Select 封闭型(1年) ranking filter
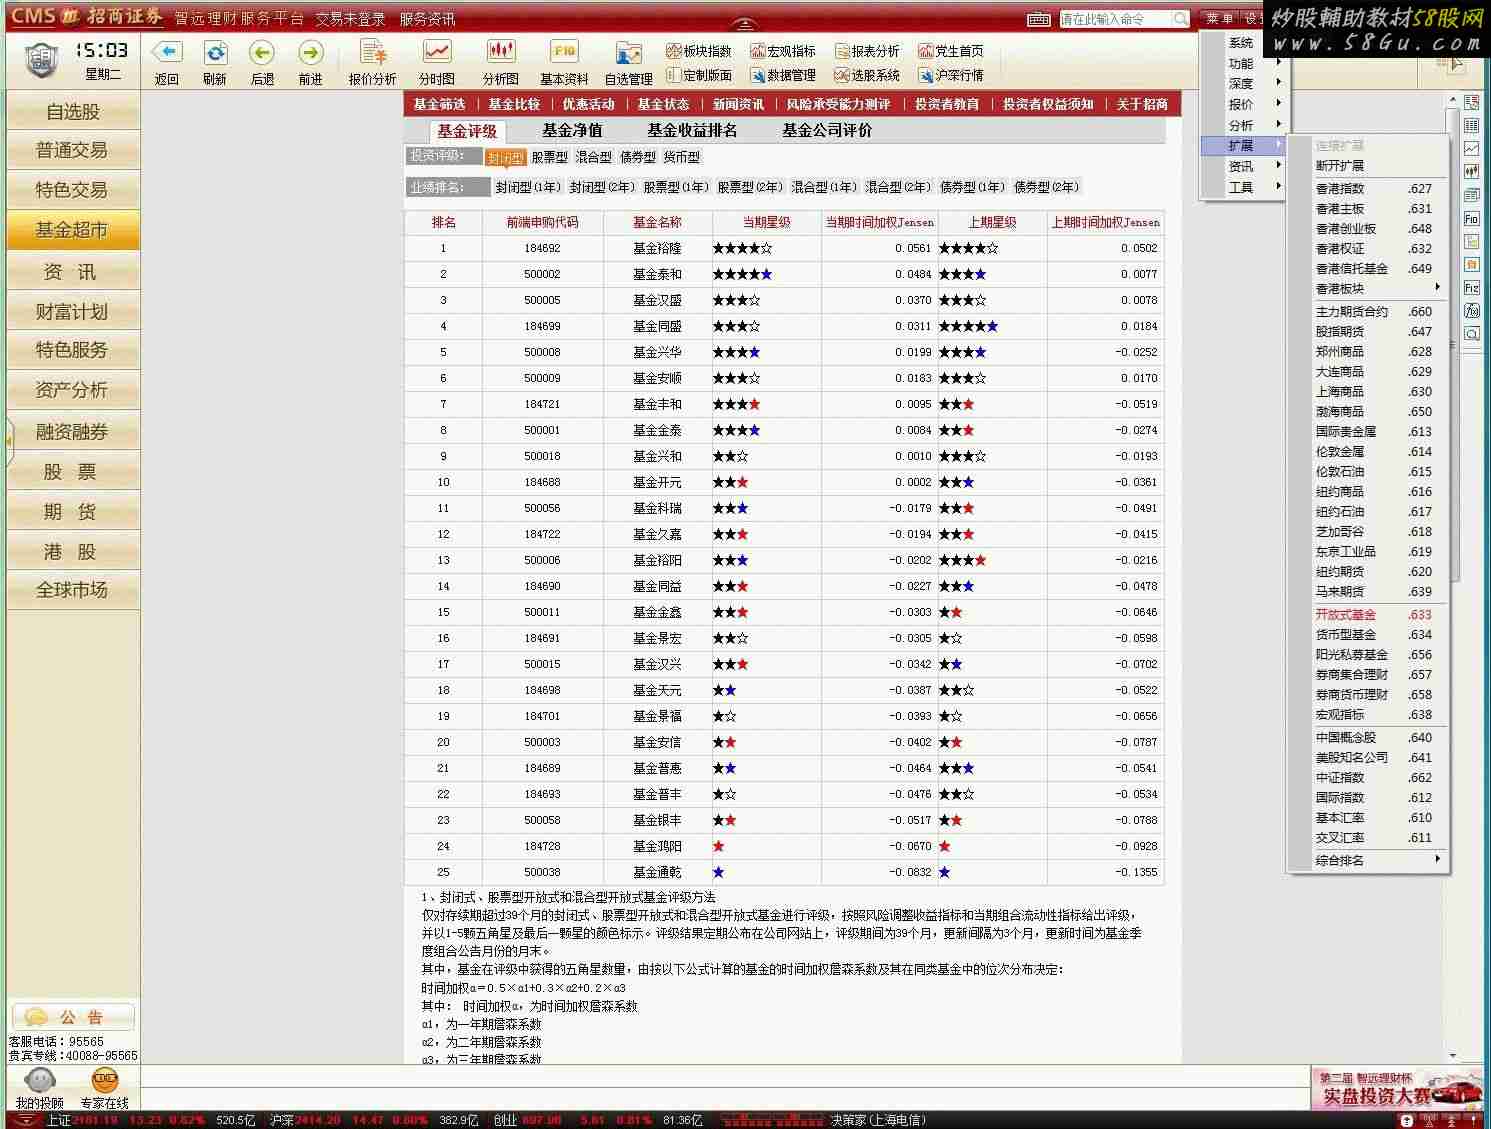The width and height of the screenshot is (1491, 1129). coord(528,187)
